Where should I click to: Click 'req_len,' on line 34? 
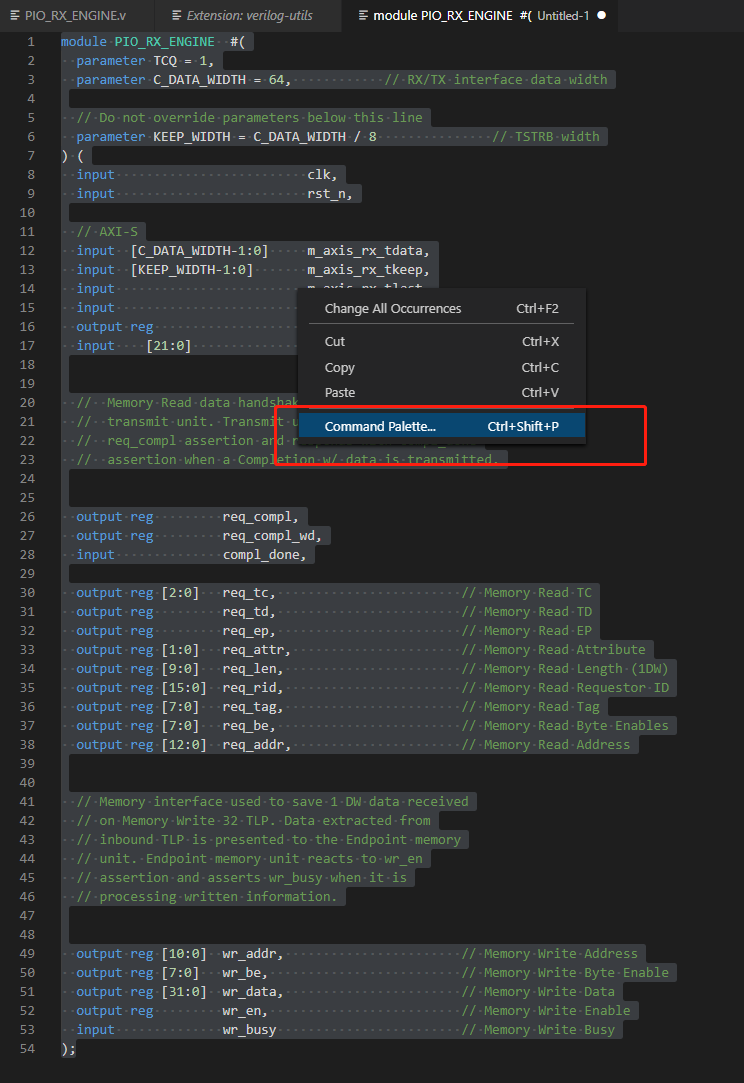coord(253,669)
